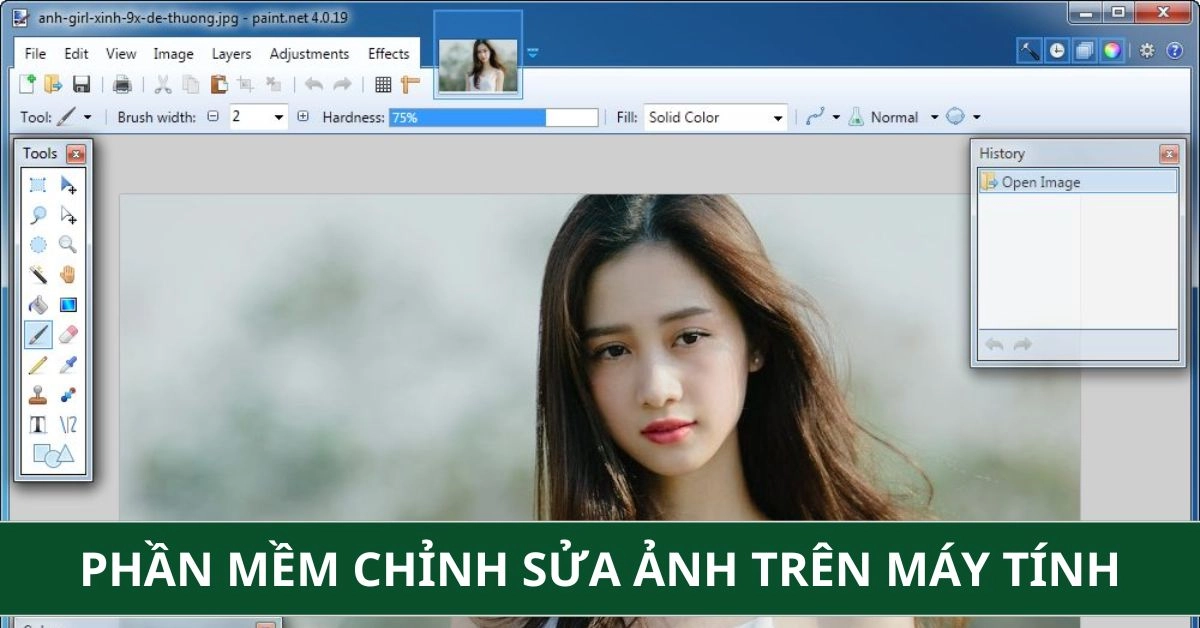Toggle the History window clock button

(x=1057, y=50)
